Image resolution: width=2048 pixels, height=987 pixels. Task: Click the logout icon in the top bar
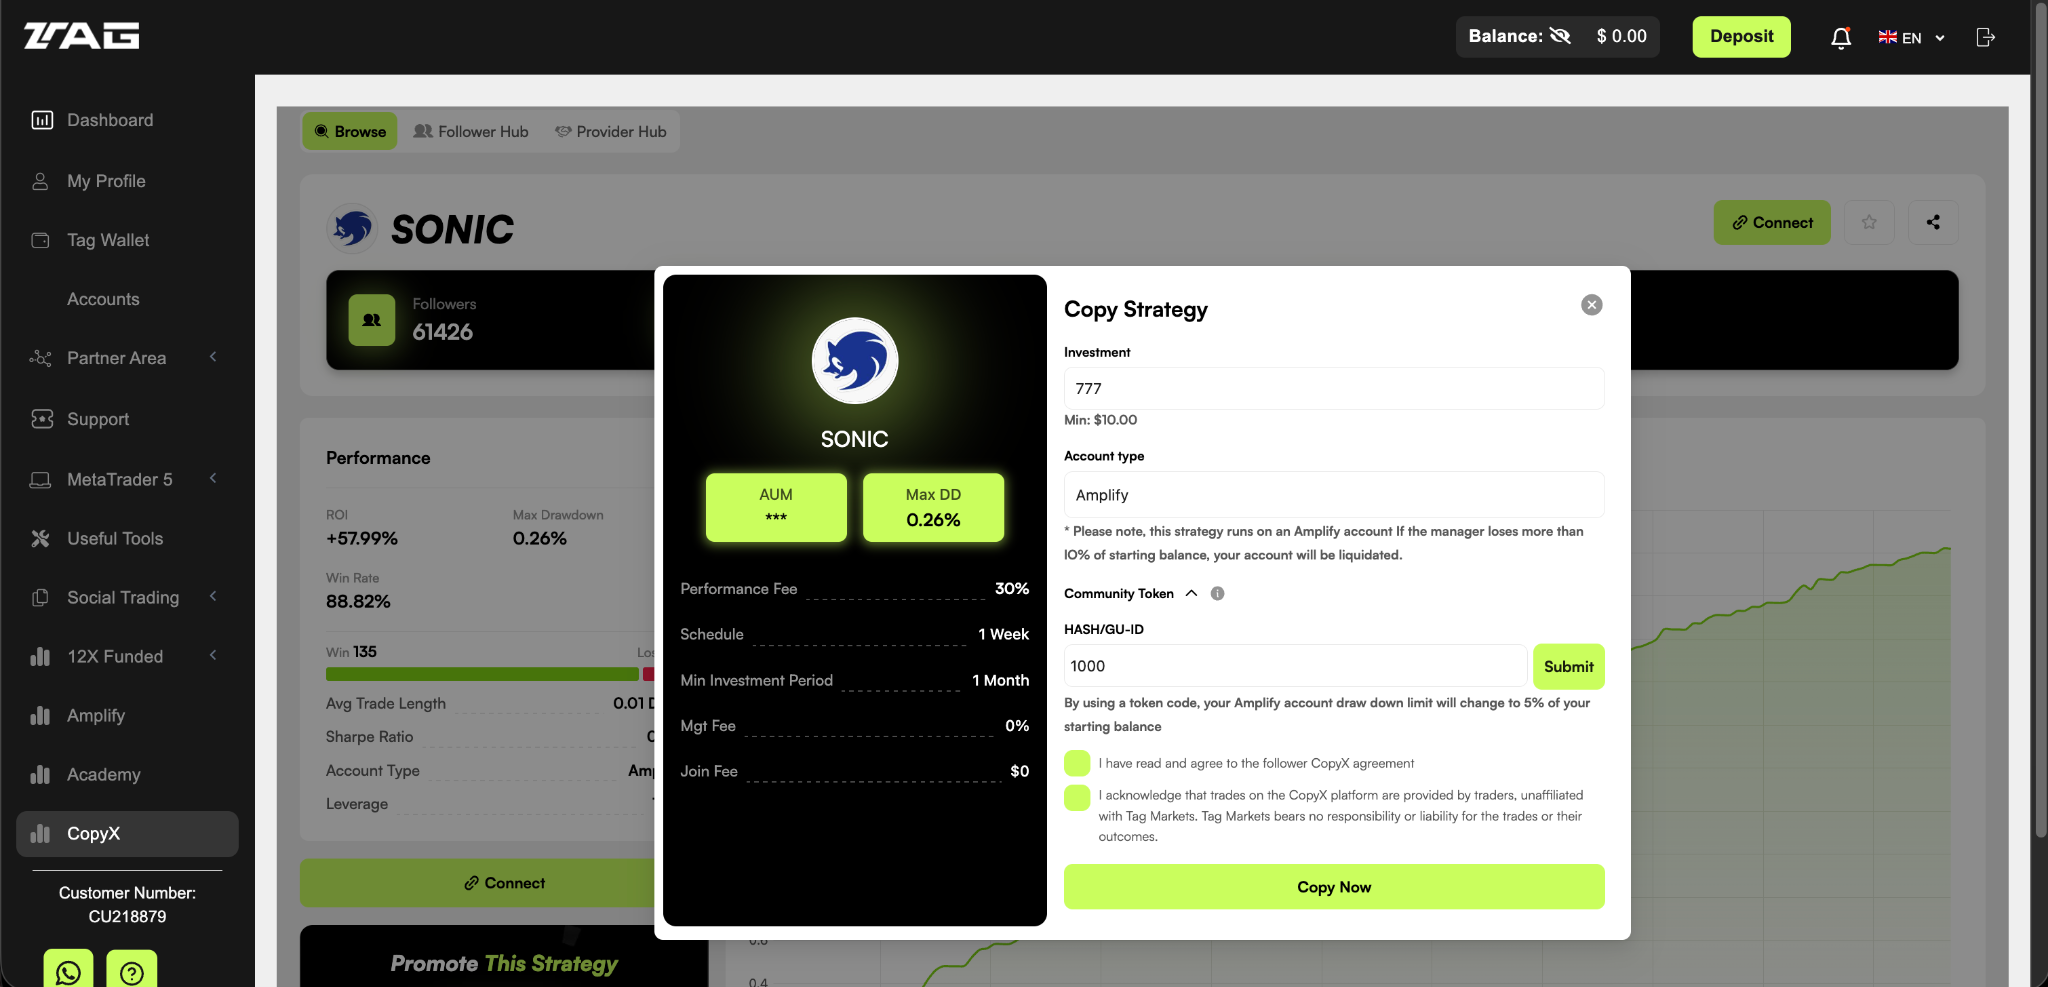tap(1986, 37)
